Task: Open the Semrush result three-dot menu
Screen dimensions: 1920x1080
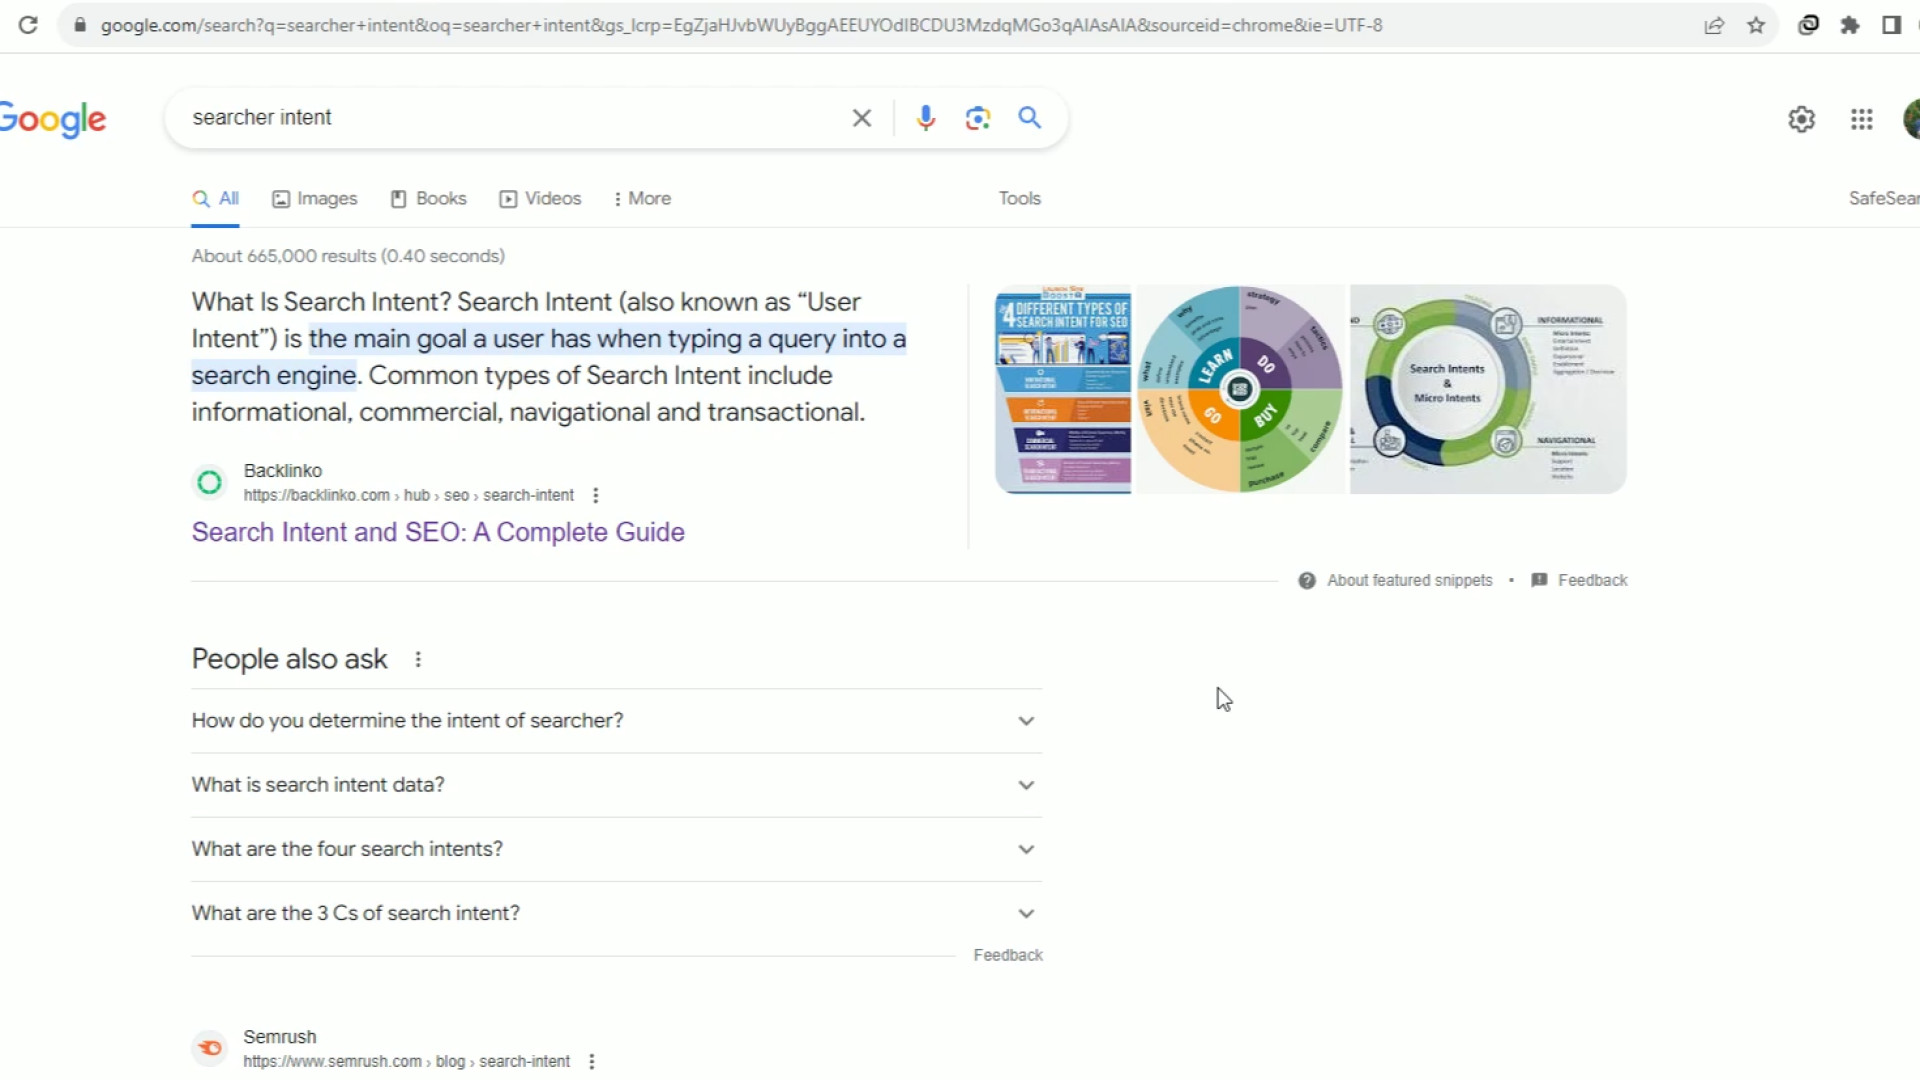Action: (592, 1062)
